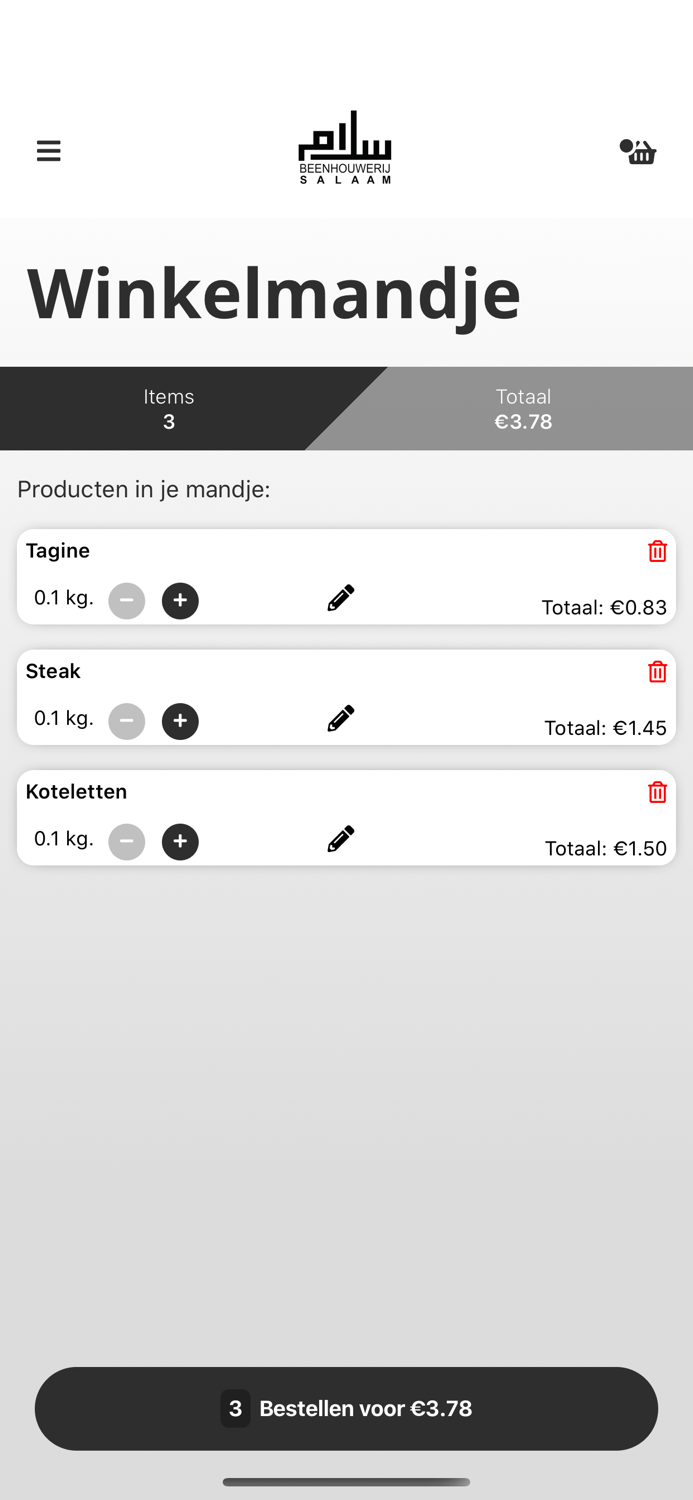The height and width of the screenshot is (1500, 693).
Task: Decrease Tagine quantity with minus
Action: point(127,601)
